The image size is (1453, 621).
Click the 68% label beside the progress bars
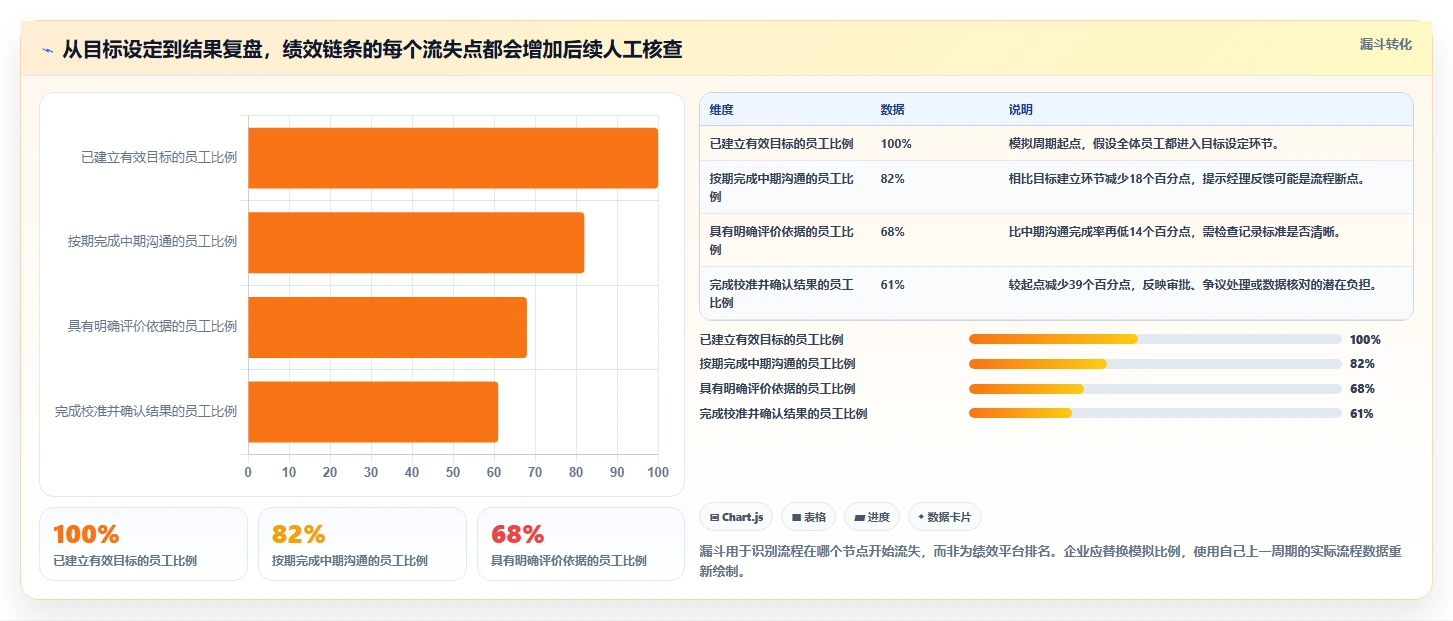click(1362, 389)
